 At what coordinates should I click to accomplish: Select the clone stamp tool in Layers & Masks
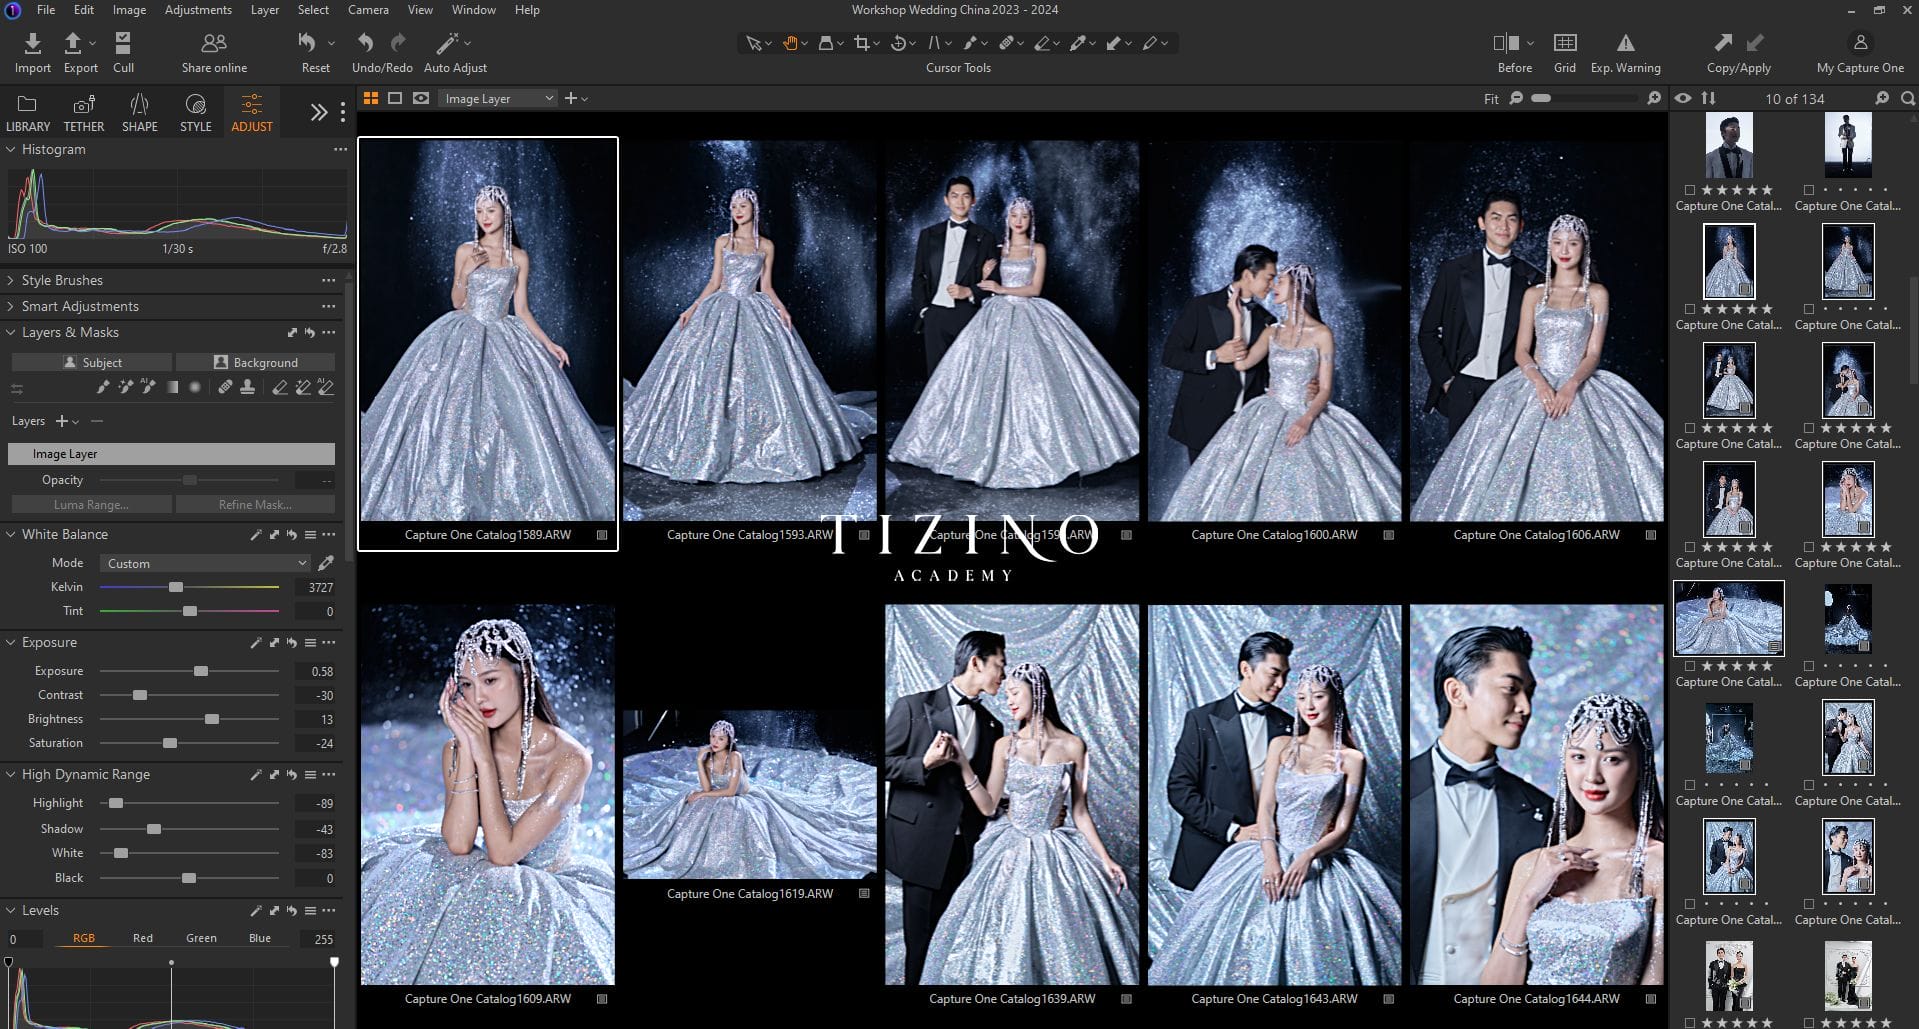click(x=247, y=388)
